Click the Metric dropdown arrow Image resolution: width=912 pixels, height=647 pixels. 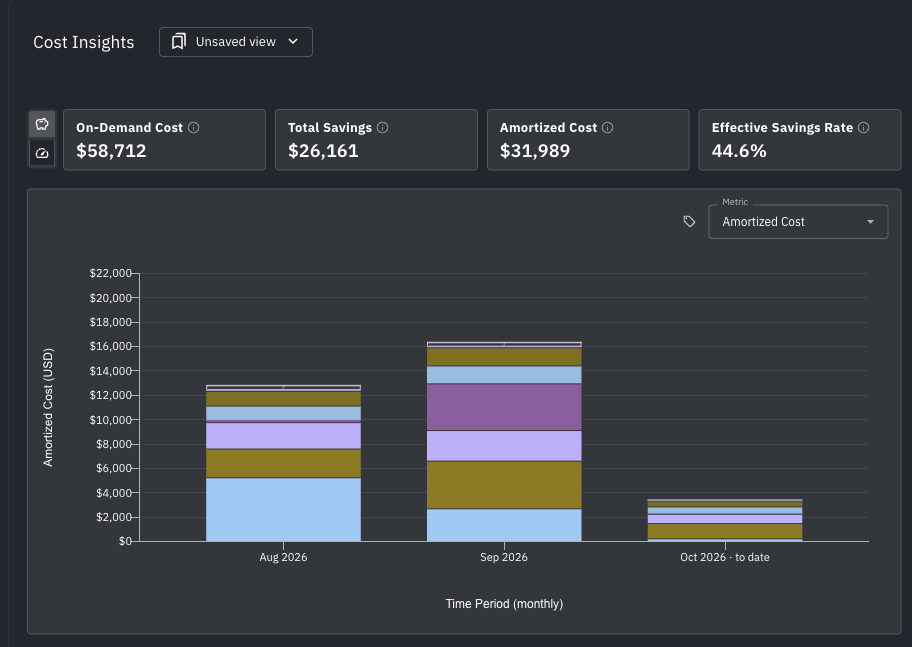point(870,222)
